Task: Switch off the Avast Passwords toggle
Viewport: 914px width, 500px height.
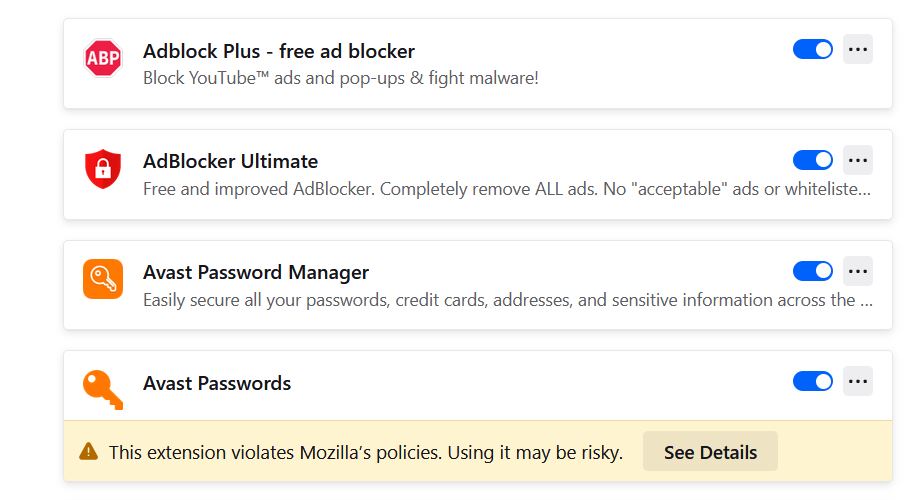Action: tap(813, 381)
